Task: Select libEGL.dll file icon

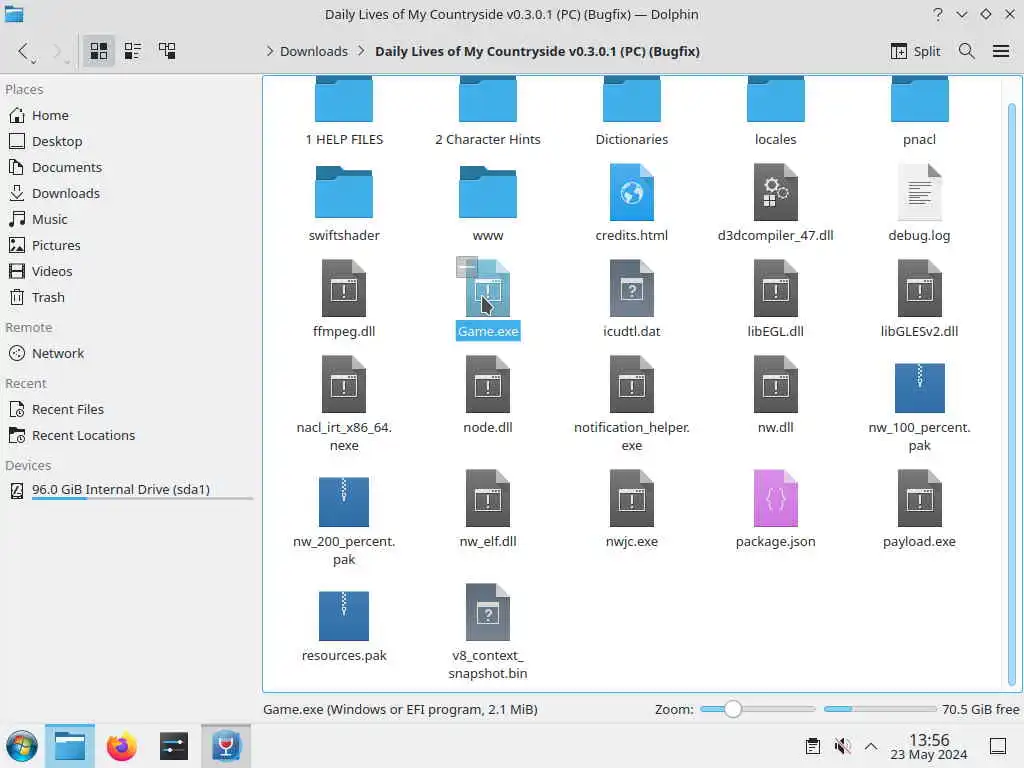Action: [x=776, y=288]
